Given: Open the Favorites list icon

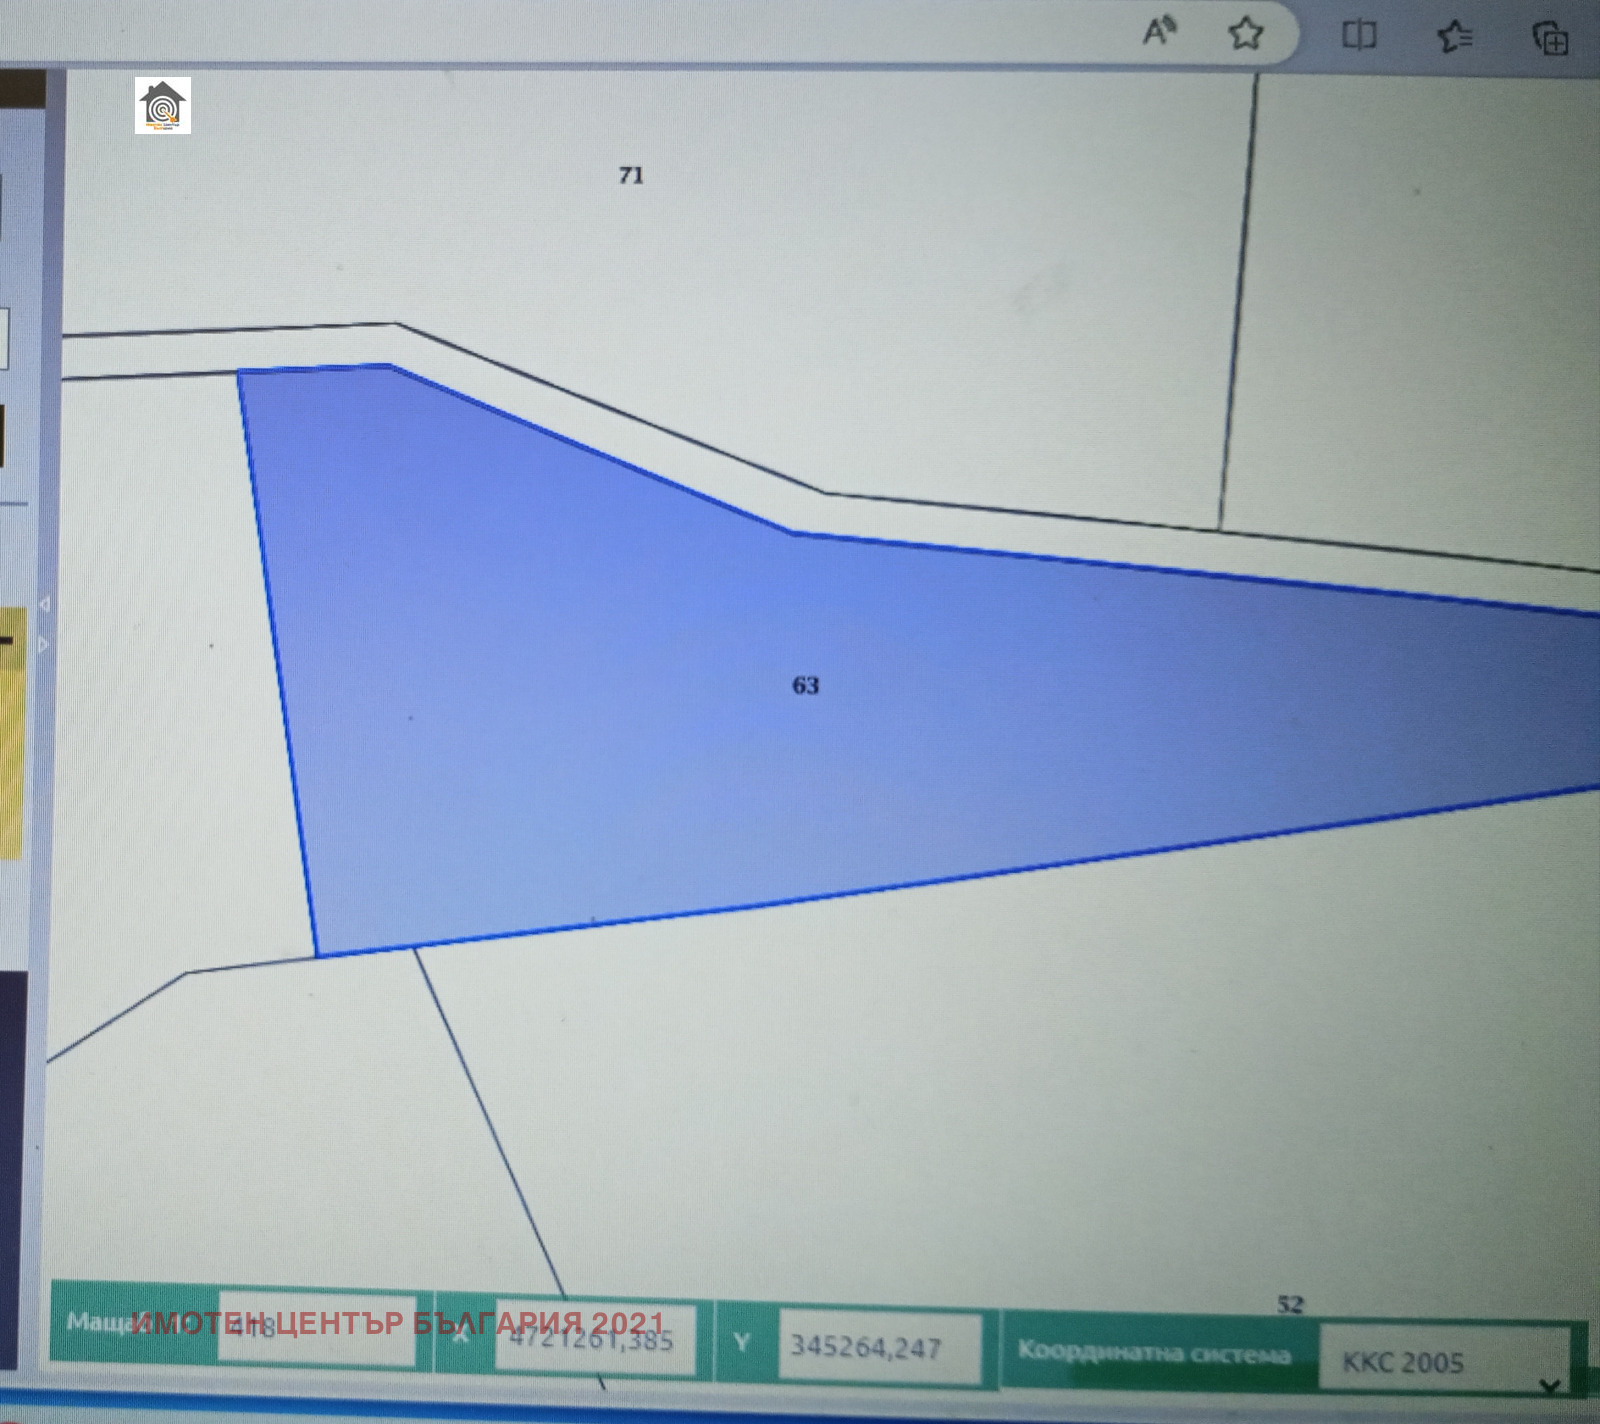Looking at the screenshot, I should 1454,37.
